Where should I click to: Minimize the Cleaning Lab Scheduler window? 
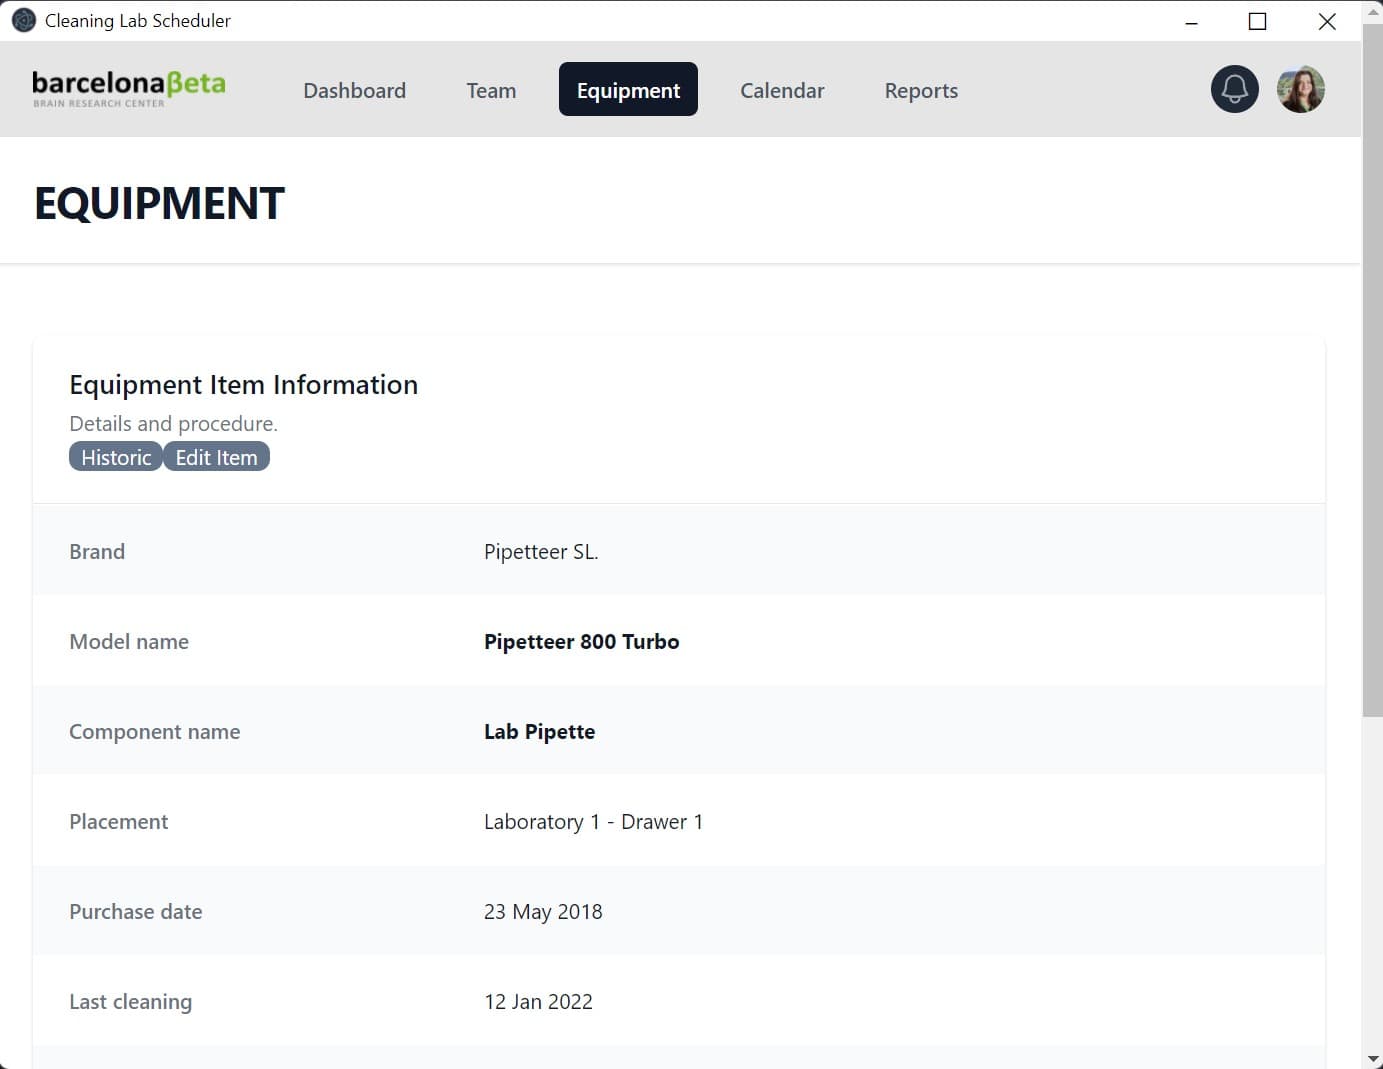tap(1191, 21)
